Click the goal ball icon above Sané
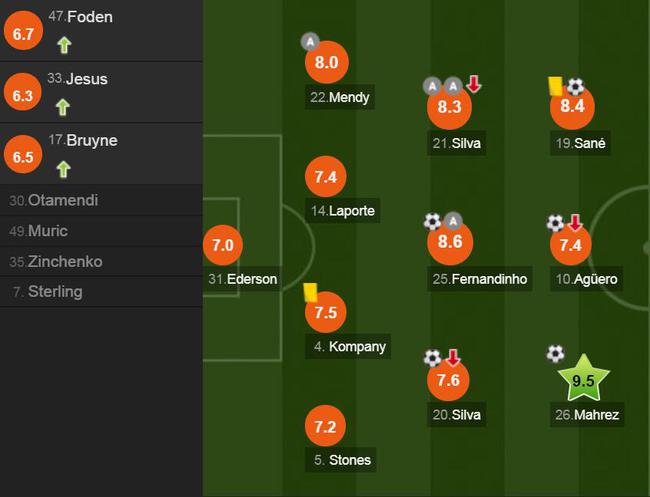This screenshot has width=650, height=497. 575,87
